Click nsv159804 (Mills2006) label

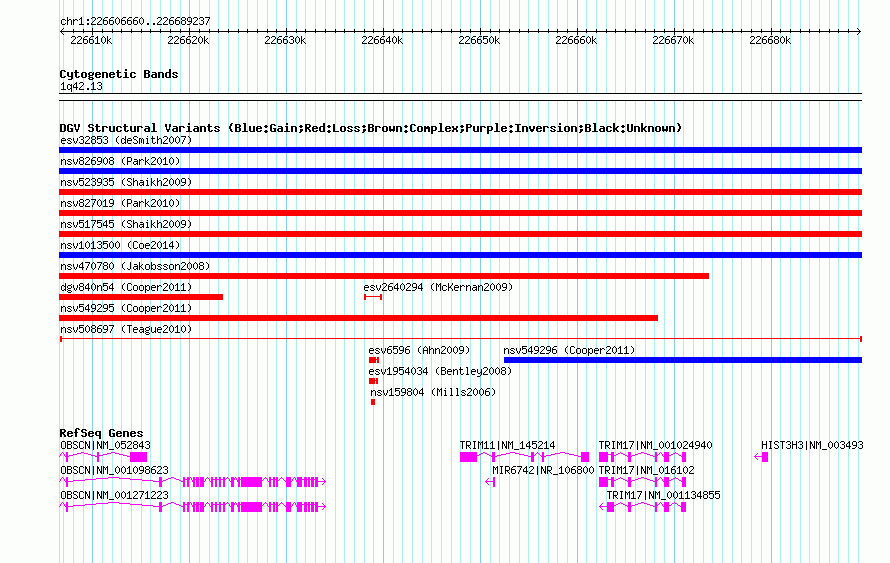433,392
